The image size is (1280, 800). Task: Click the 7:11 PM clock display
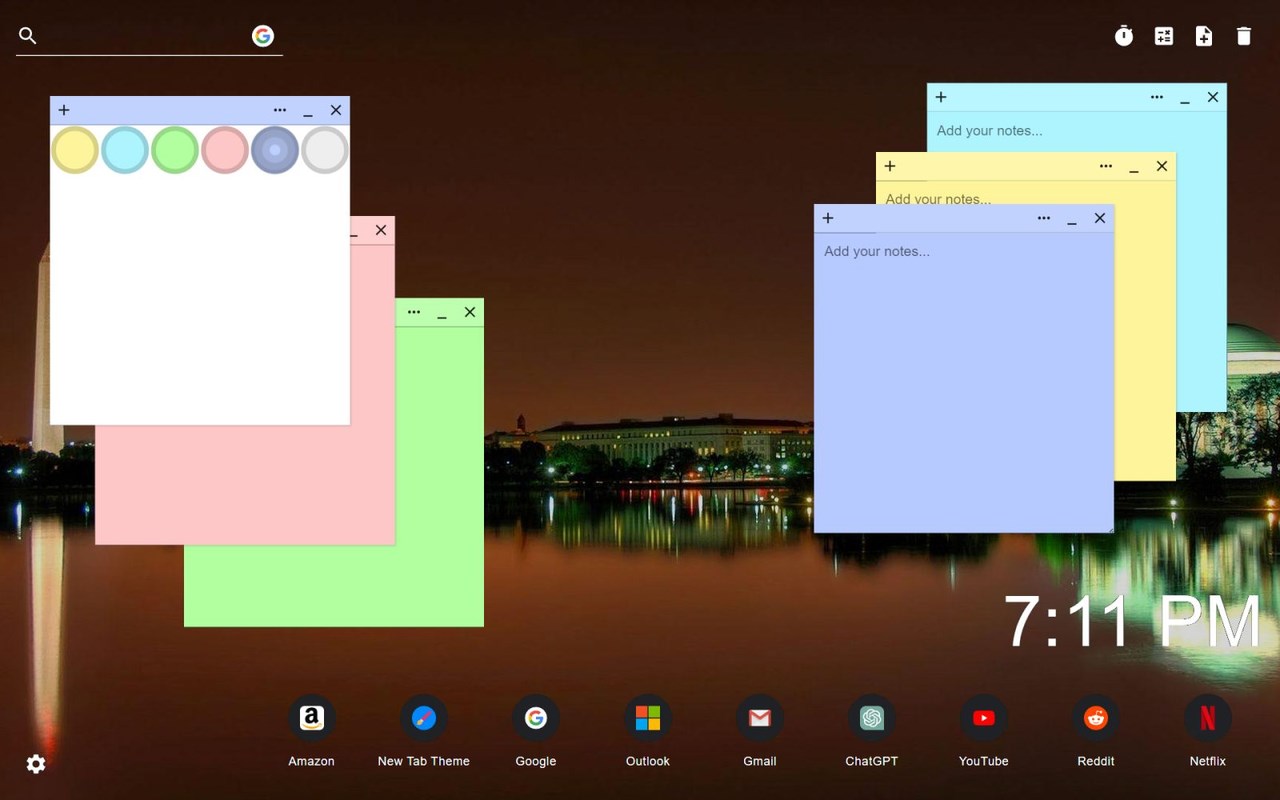coord(1132,621)
